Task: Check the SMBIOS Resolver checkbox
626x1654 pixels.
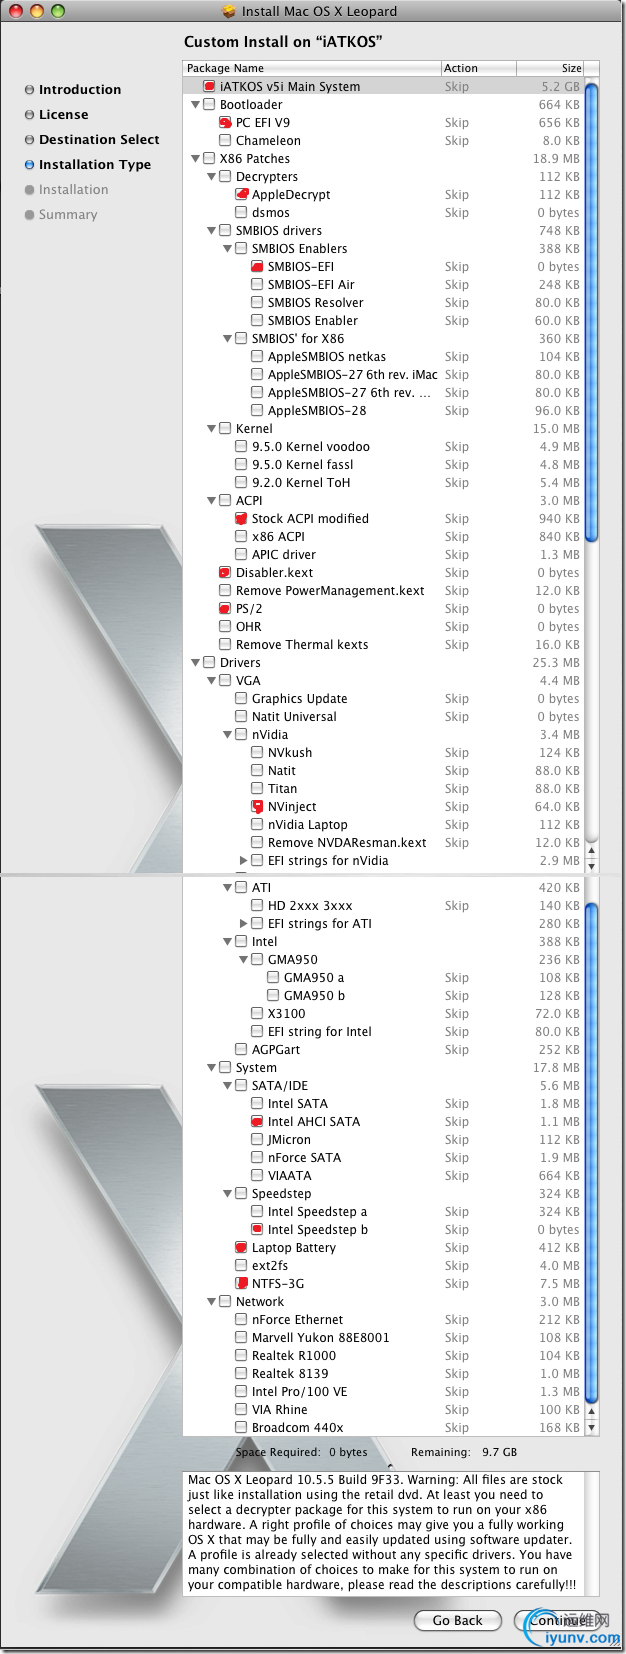Action: [257, 303]
